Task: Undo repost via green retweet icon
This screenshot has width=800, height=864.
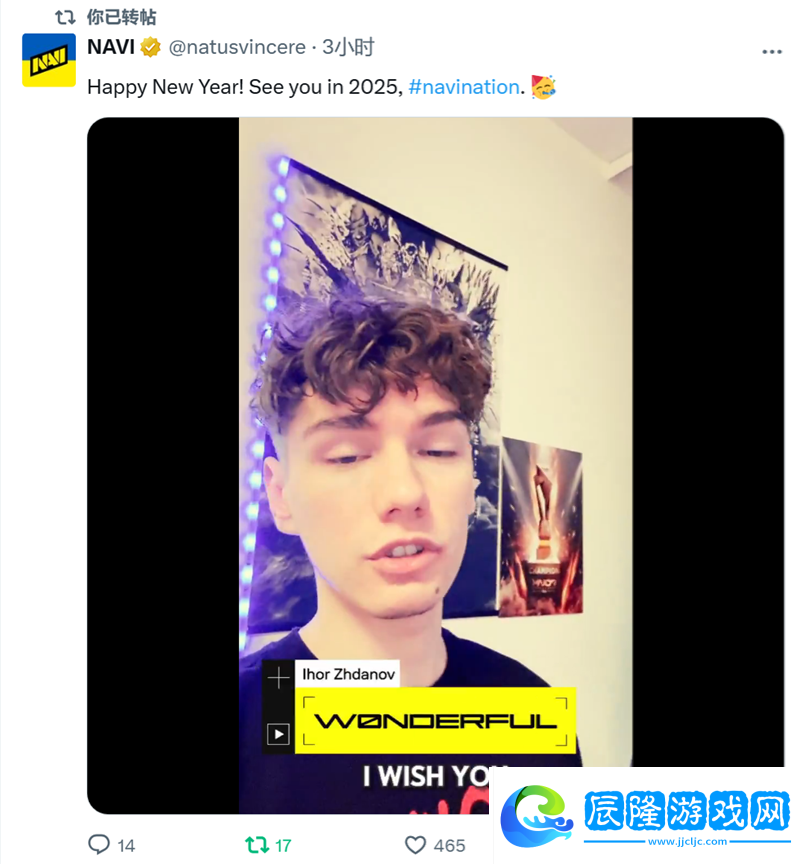Action: (256, 844)
